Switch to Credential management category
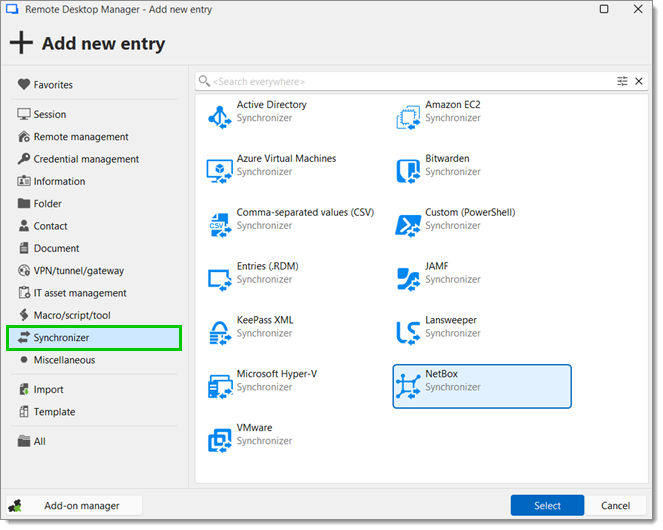This screenshot has width=663, height=530. click(86, 159)
